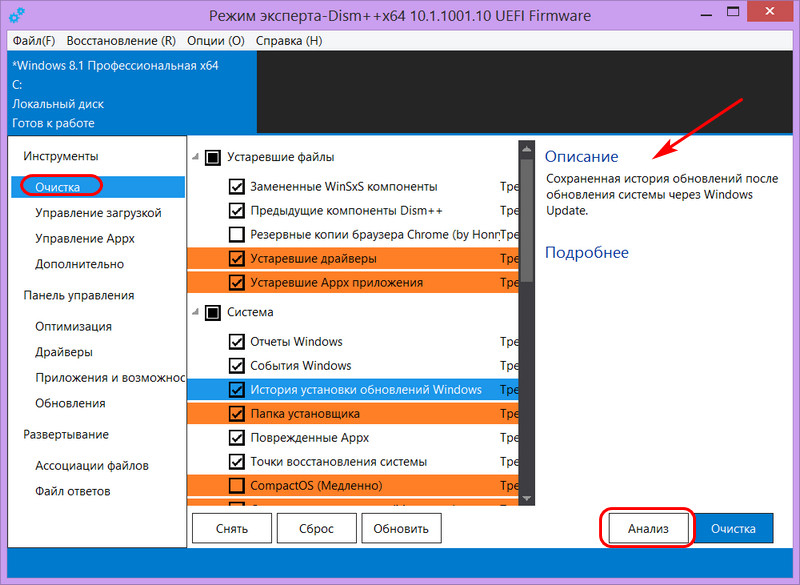This screenshot has height=585, width=800.
Task: Open 'Файл ответов' section
Action: tap(72, 491)
